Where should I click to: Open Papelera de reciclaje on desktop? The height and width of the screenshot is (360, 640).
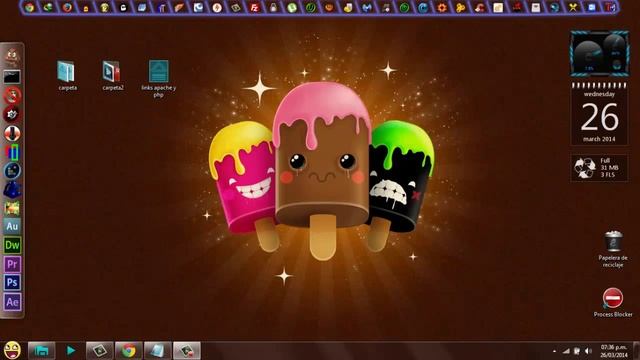(613, 249)
